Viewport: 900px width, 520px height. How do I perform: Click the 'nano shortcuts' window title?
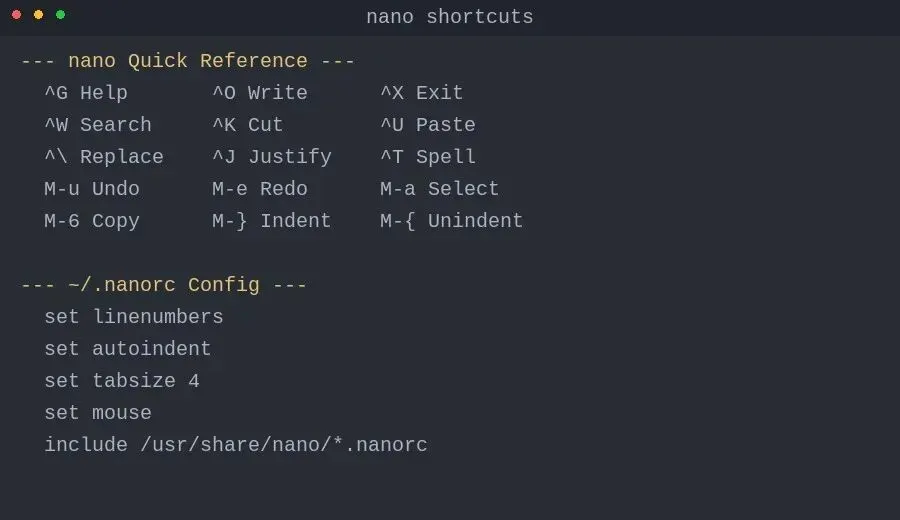point(449,17)
